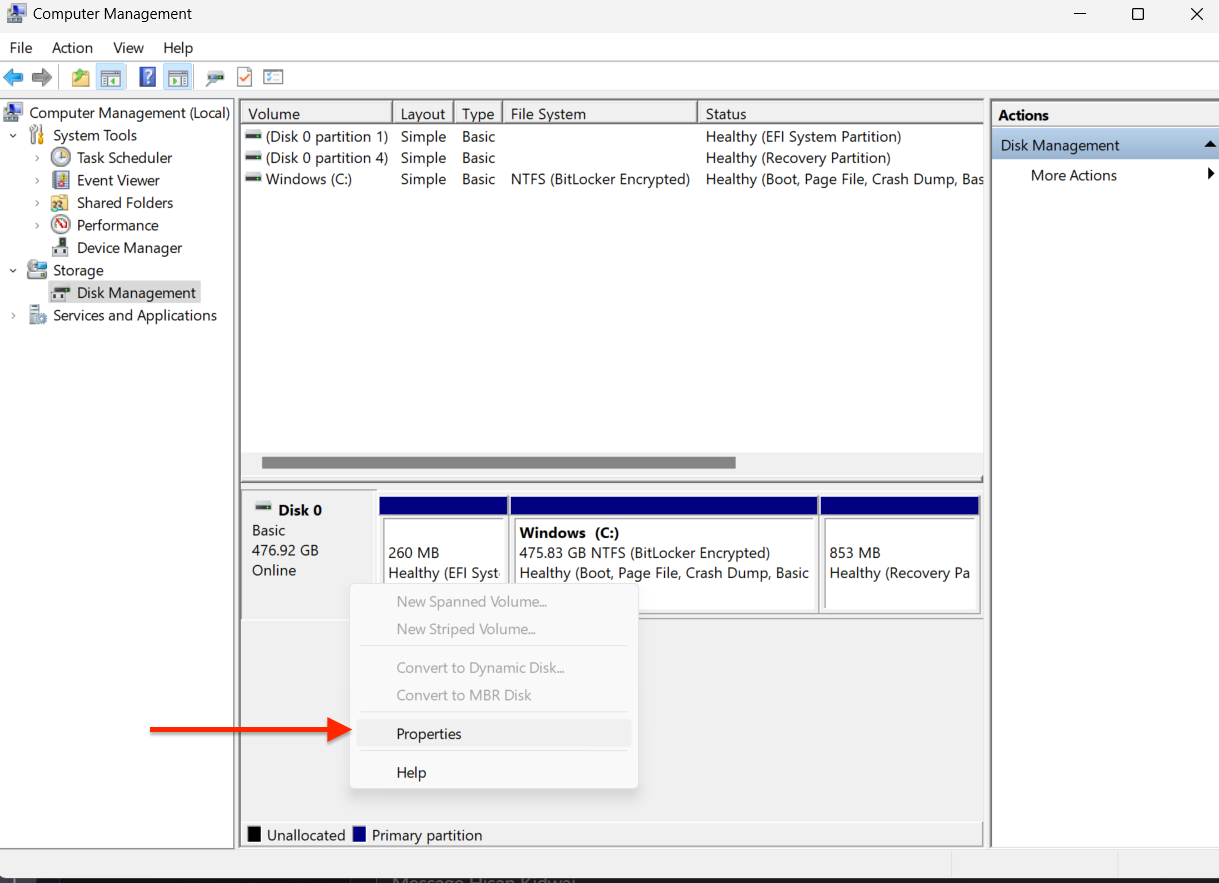
Task: Select Properties from the context menu
Action: coord(429,734)
